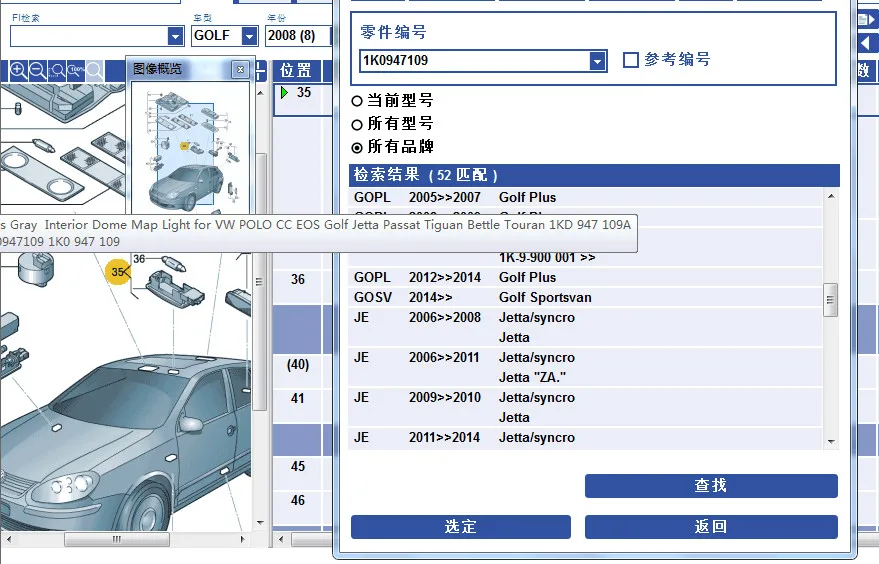Zoom in on the parts diagram
The height and width of the screenshot is (564, 879).
click(18, 71)
